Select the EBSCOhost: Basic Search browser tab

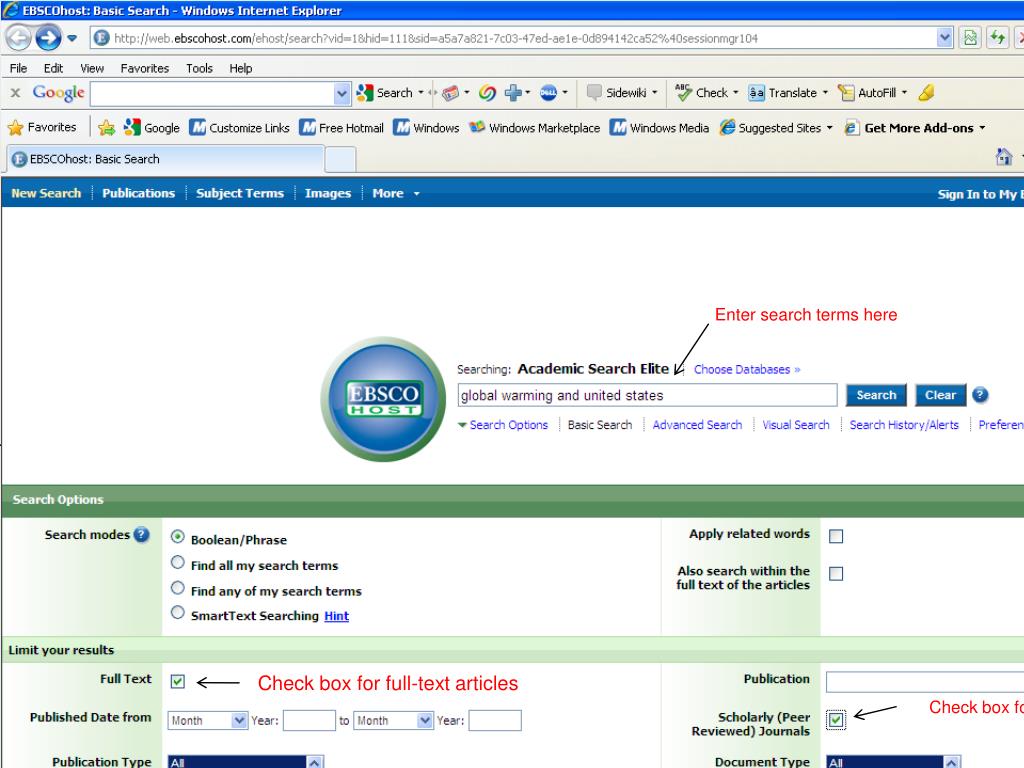tap(165, 159)
